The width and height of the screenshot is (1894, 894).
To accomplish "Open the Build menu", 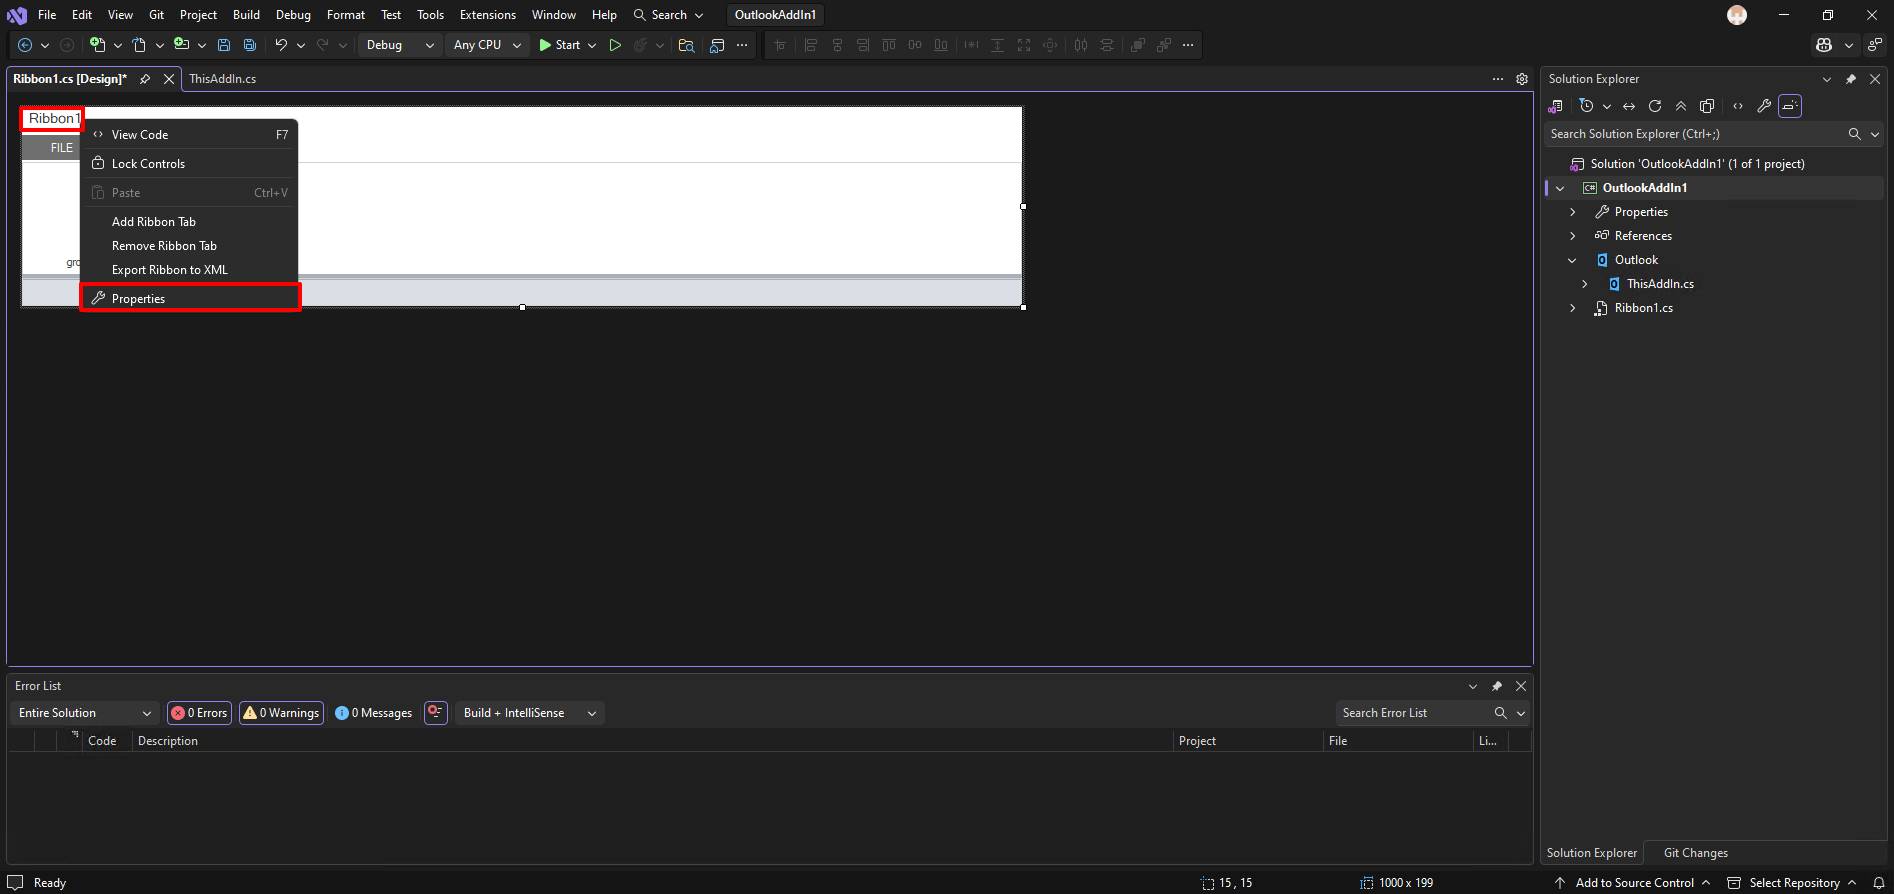I will (246, 15).
